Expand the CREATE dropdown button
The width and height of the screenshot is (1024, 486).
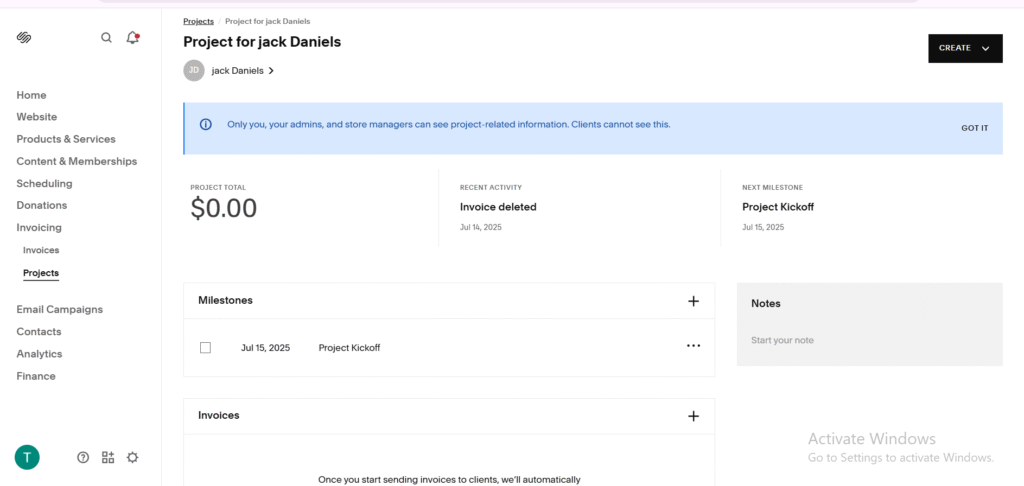965,48
